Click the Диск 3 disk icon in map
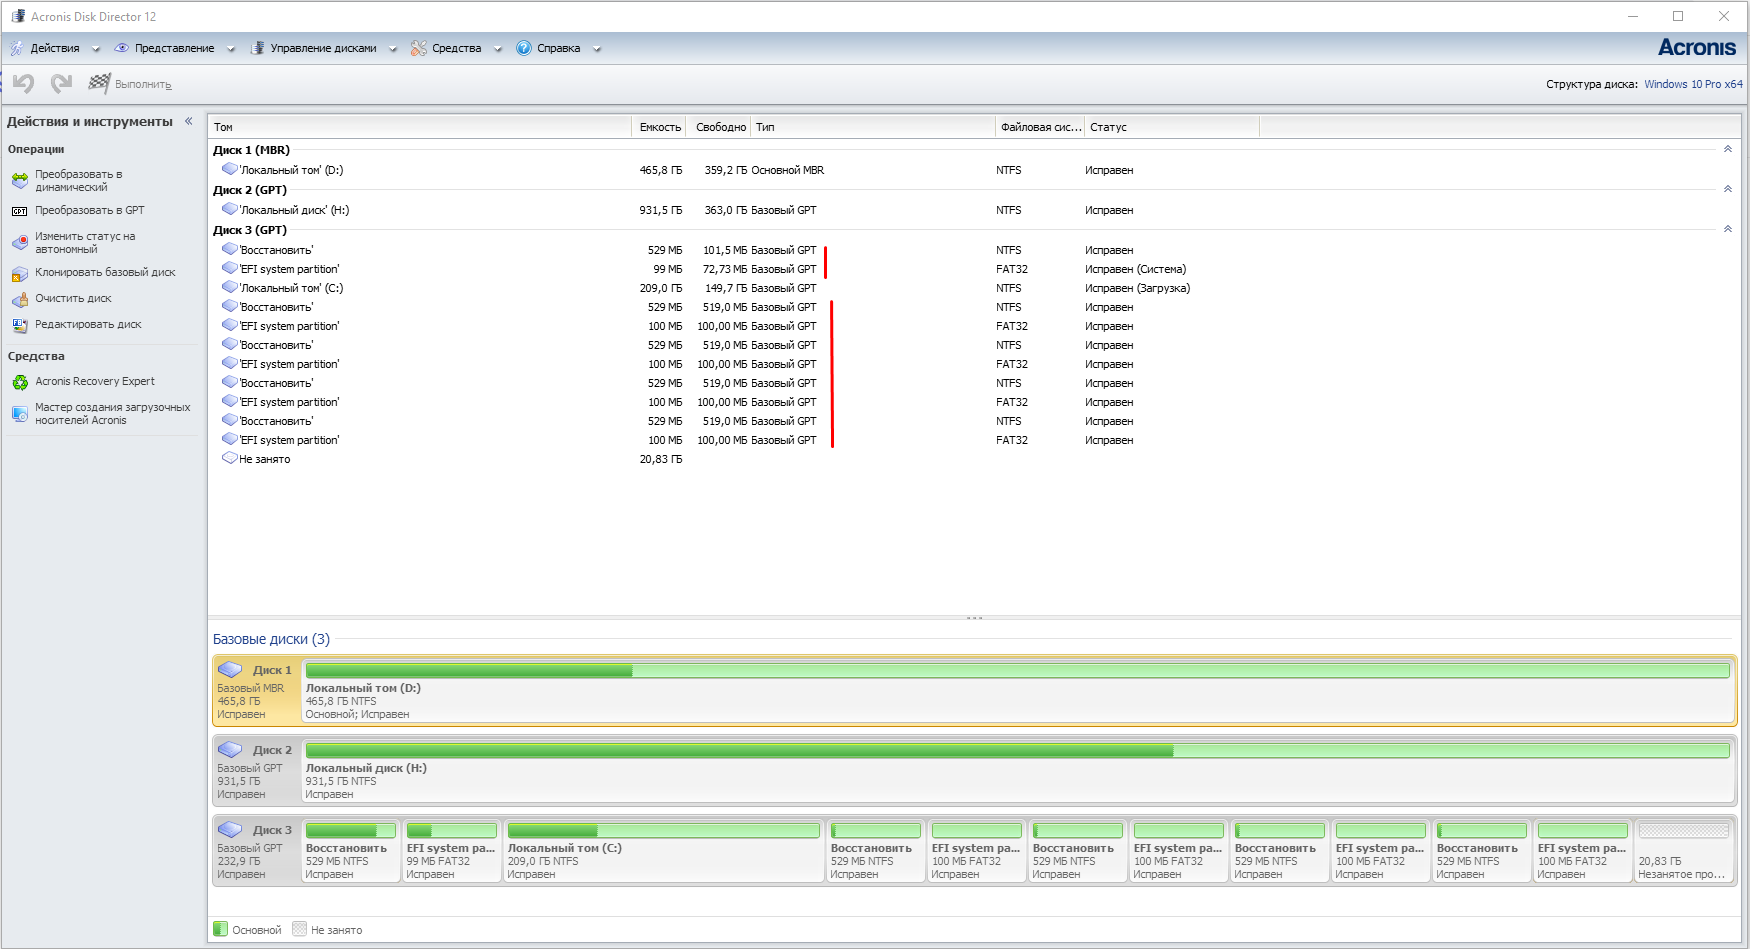Image resolution: width=1750 pixels, height=949 pixels. pyautogui.click(x=230, y=830)
